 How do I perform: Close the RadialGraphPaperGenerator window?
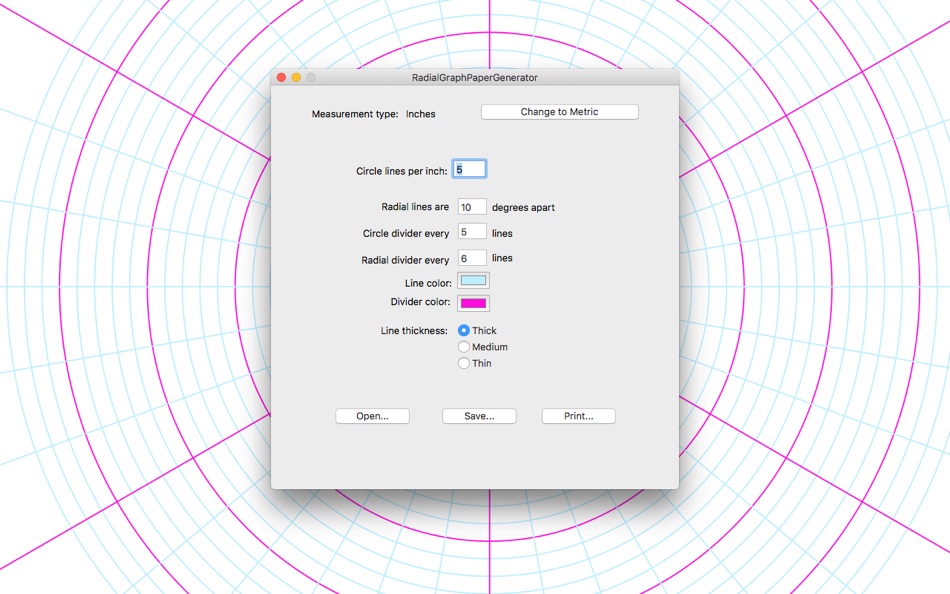(281, 78)
